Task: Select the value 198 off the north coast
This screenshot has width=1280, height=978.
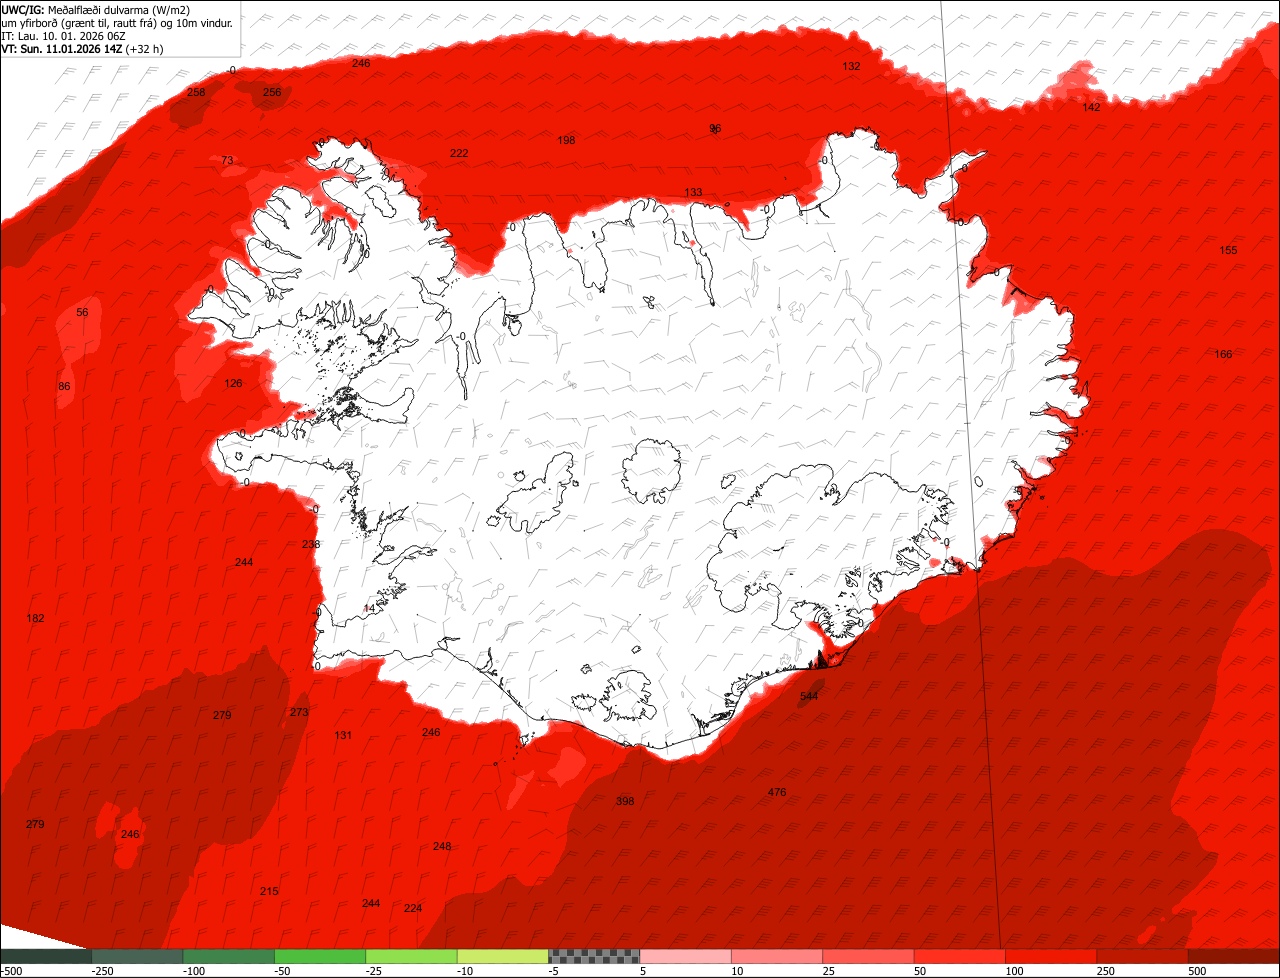Action: [566, 140]
